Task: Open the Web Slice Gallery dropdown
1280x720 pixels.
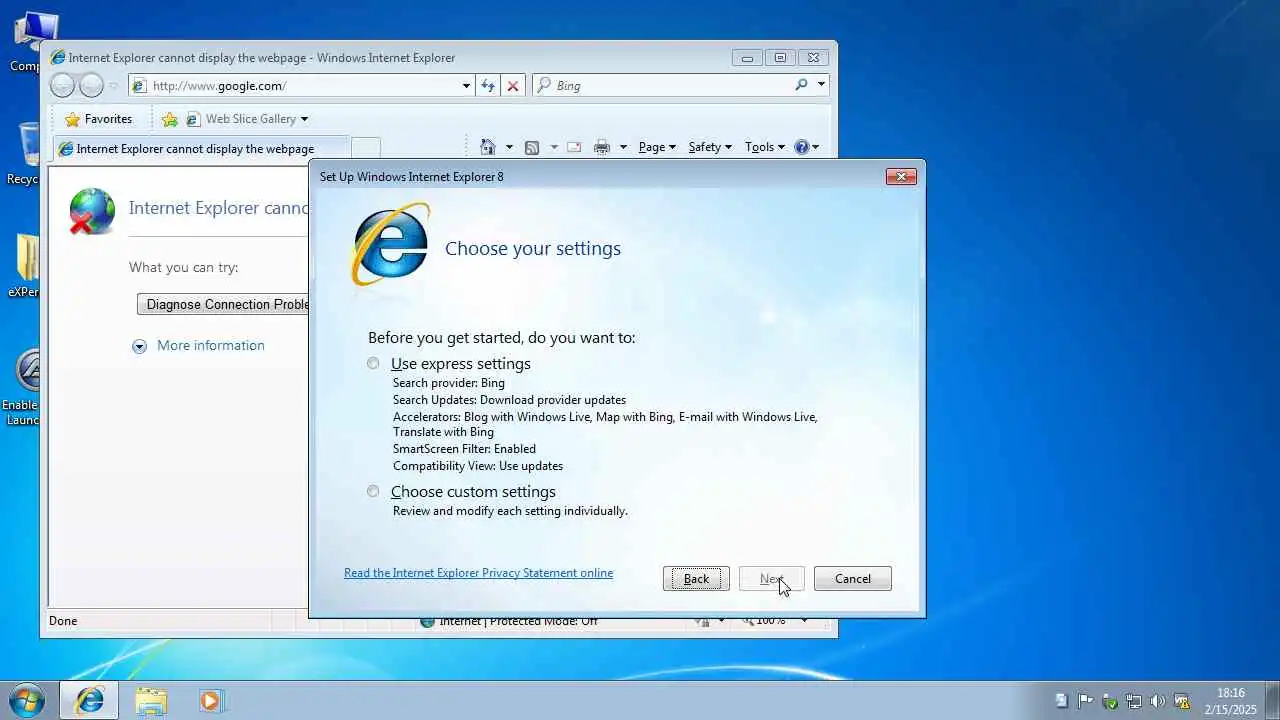Action: coord(247,119)
